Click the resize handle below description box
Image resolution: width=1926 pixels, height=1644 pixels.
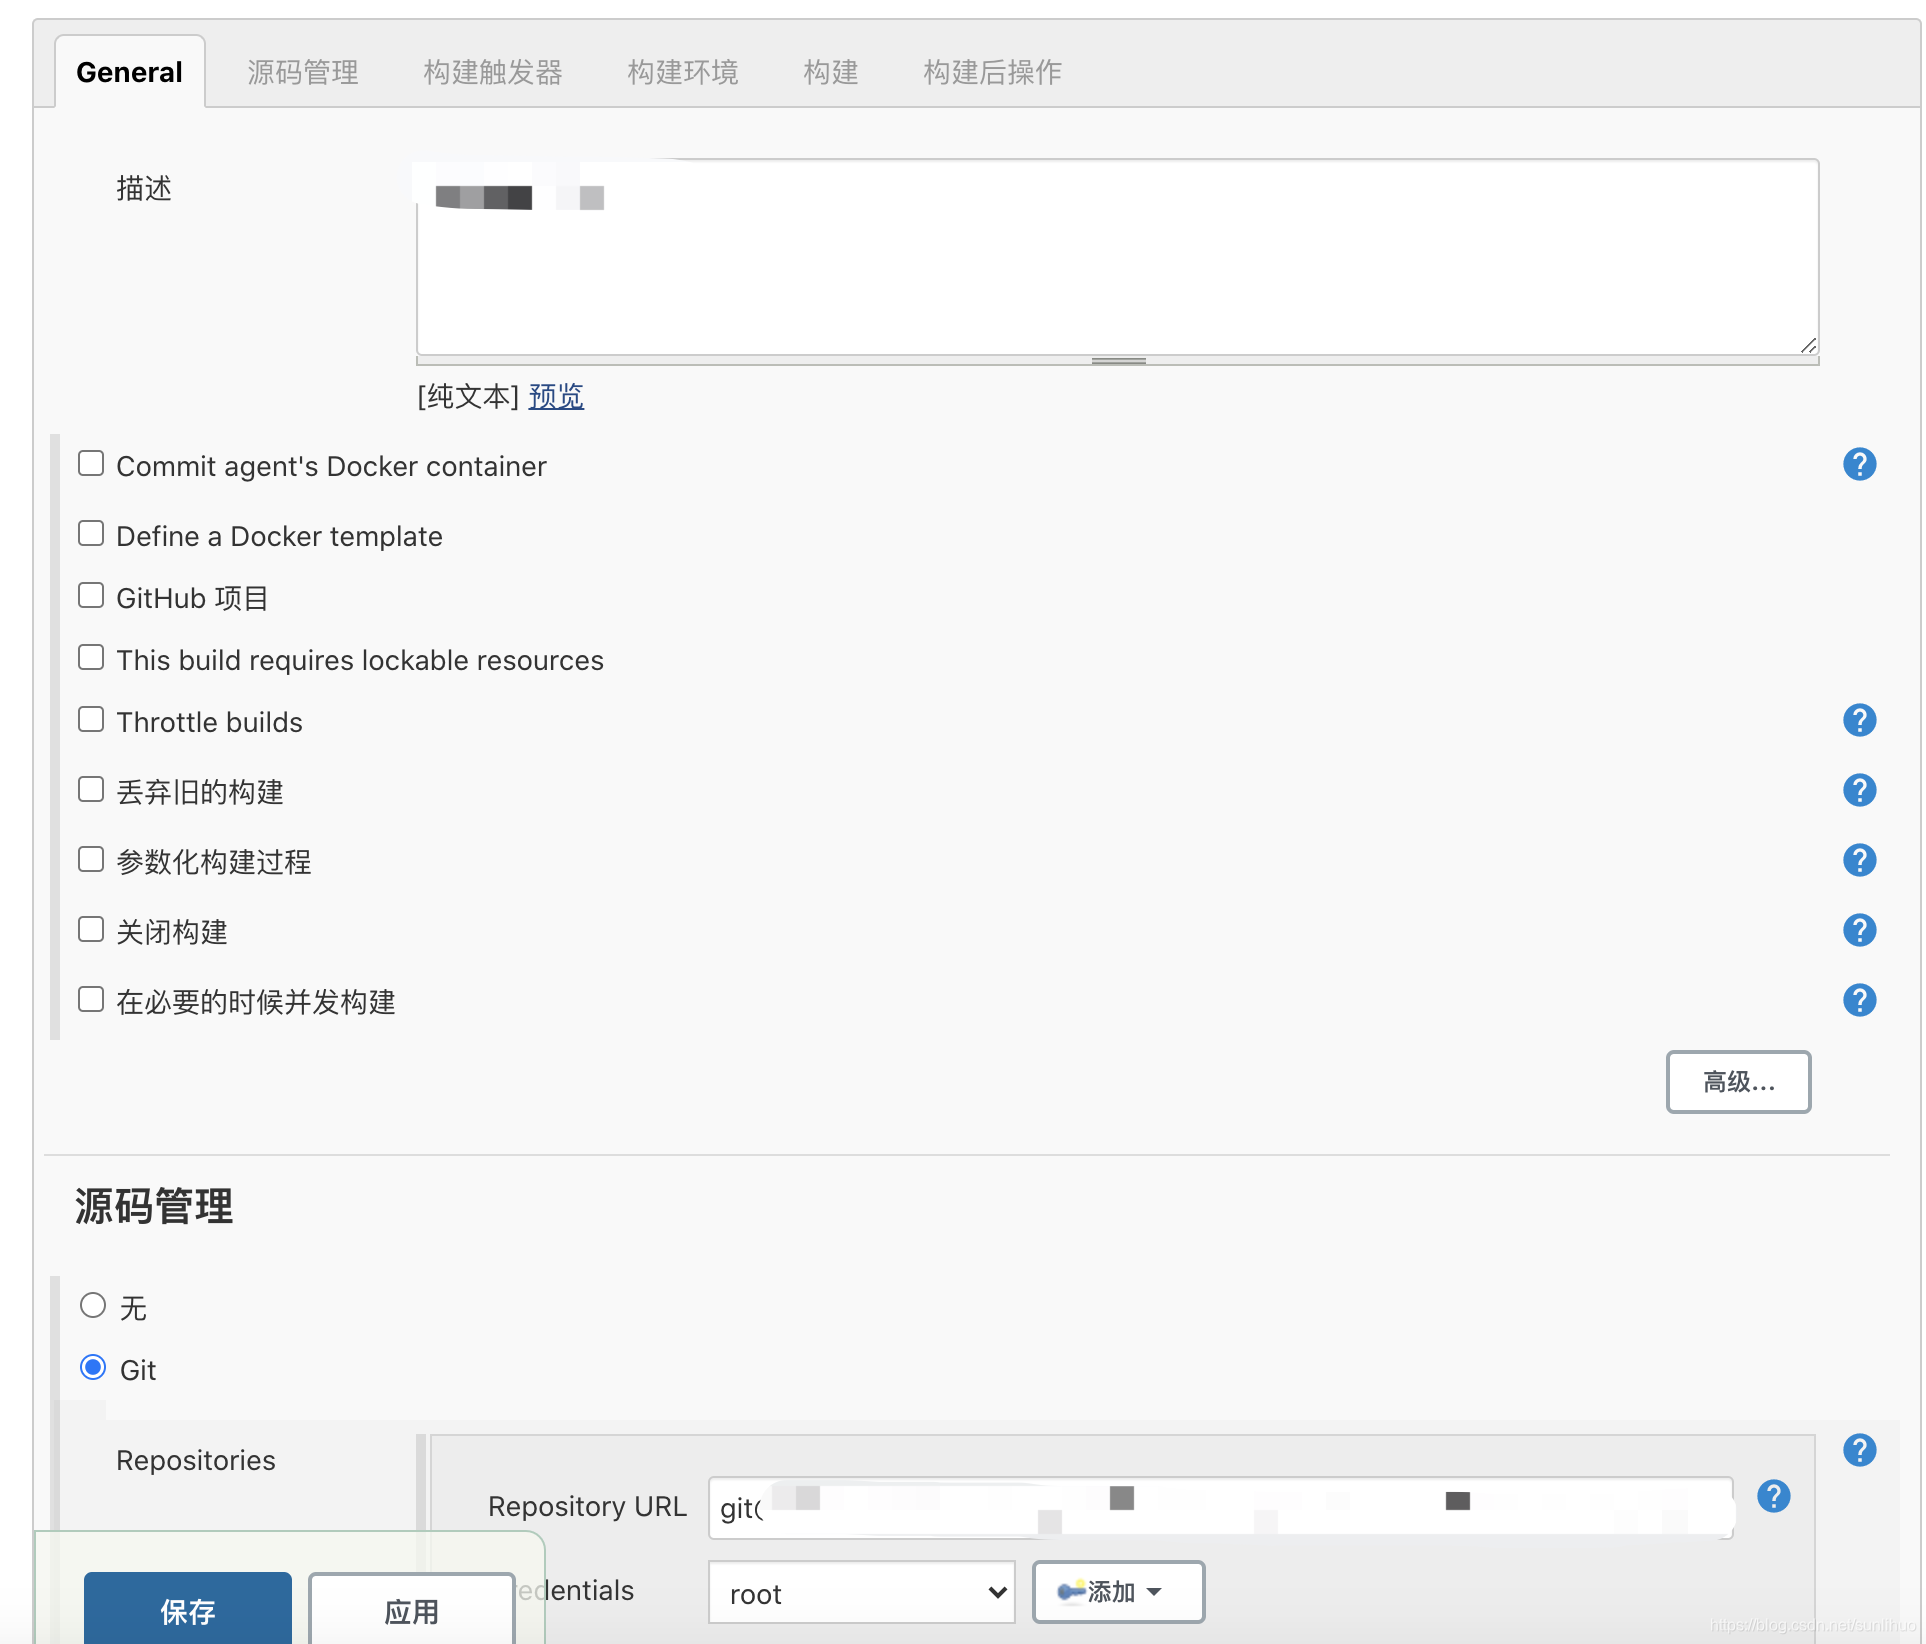click(x=1118, y=360)
